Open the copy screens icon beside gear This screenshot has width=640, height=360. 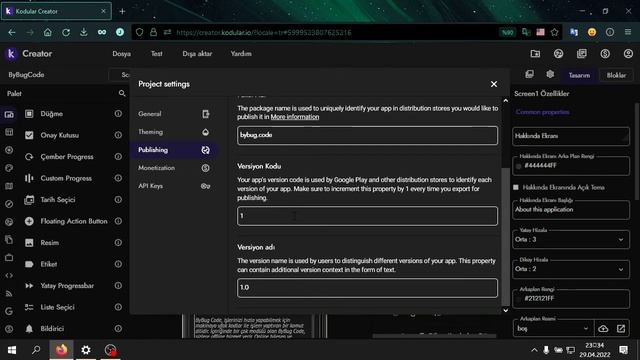pyautogui.click(x=529, y=74)
